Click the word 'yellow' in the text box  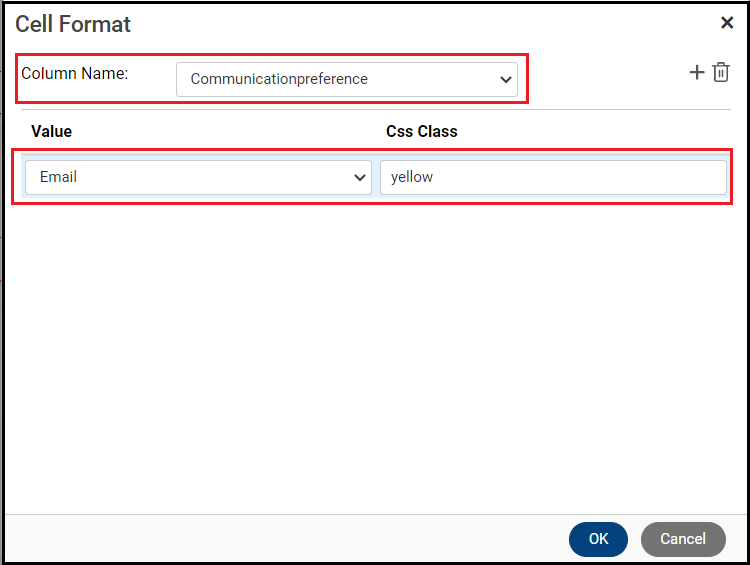click(412, 177)
